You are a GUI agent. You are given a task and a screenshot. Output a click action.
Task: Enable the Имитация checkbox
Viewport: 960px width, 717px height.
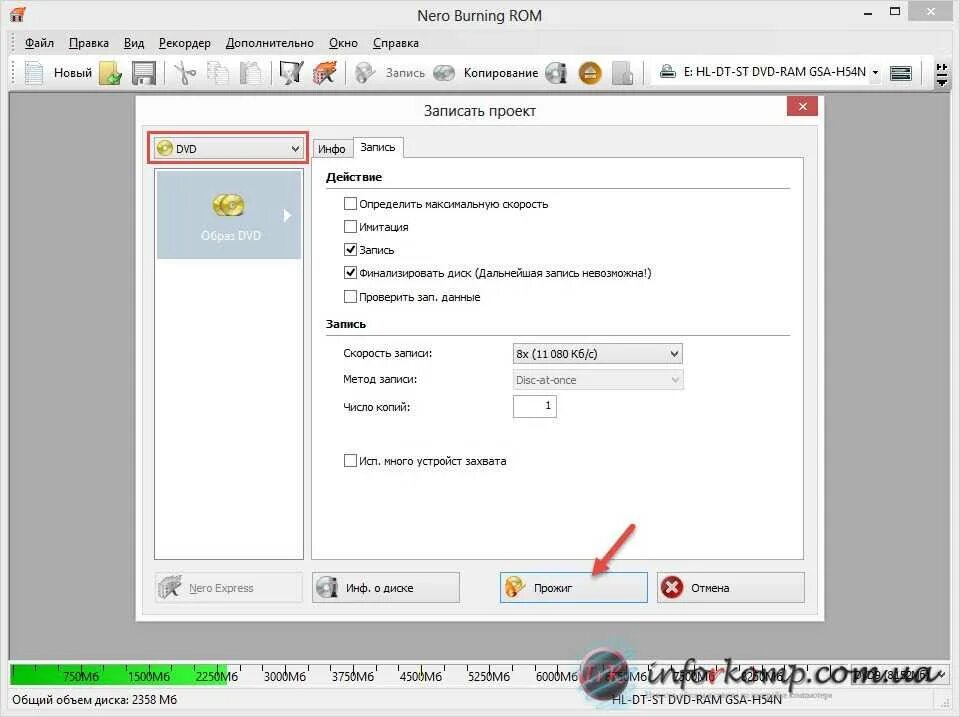[x=350, y=227]
